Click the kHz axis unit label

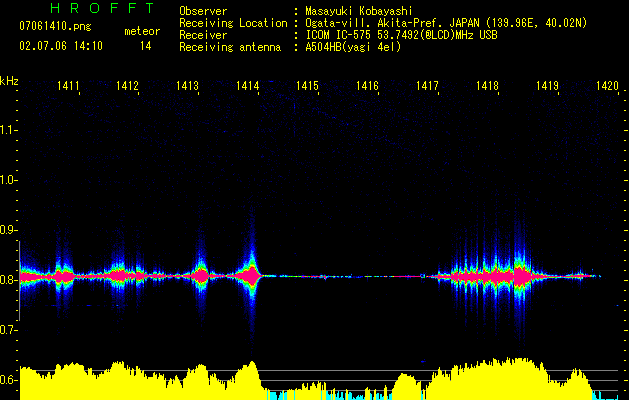(x=9, y=80)
